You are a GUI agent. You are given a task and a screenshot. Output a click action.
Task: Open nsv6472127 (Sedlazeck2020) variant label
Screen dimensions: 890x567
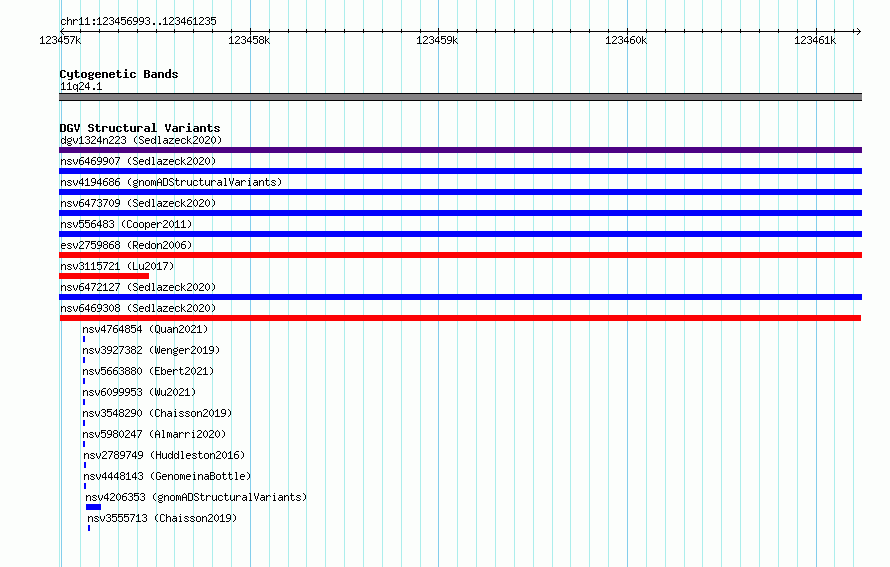click(138, 287)
